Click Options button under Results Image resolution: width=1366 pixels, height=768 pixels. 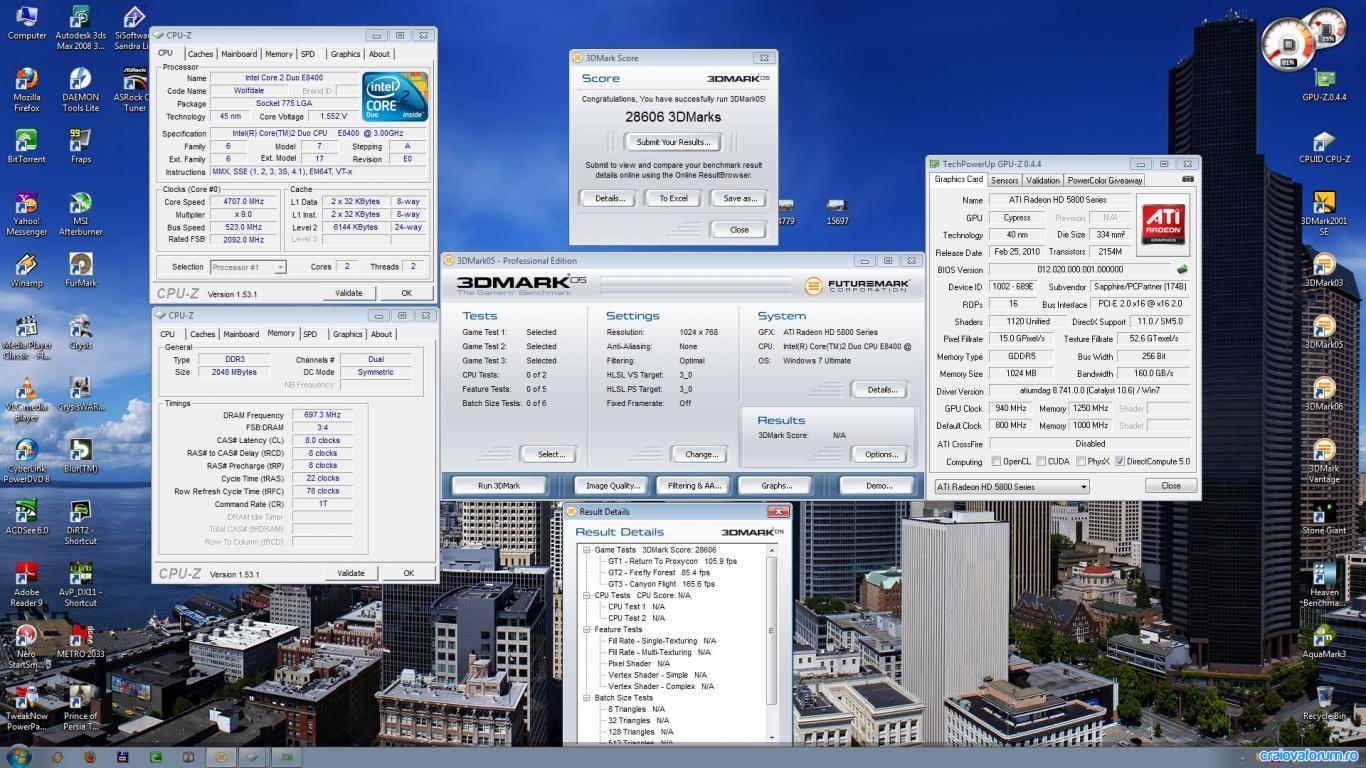[880, 454]
